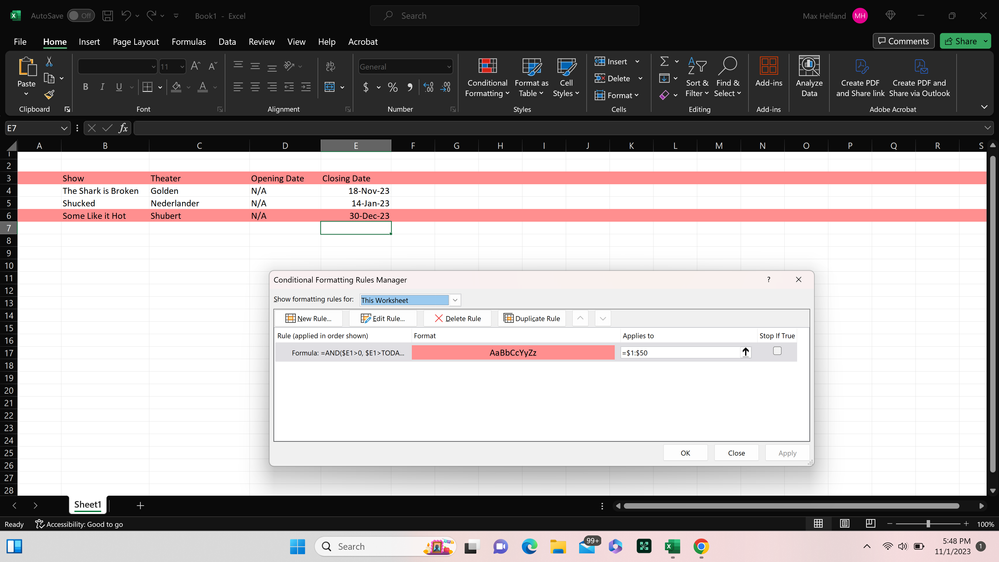Click the AaBbCcYyZz format preview swatch

(513, 352)
